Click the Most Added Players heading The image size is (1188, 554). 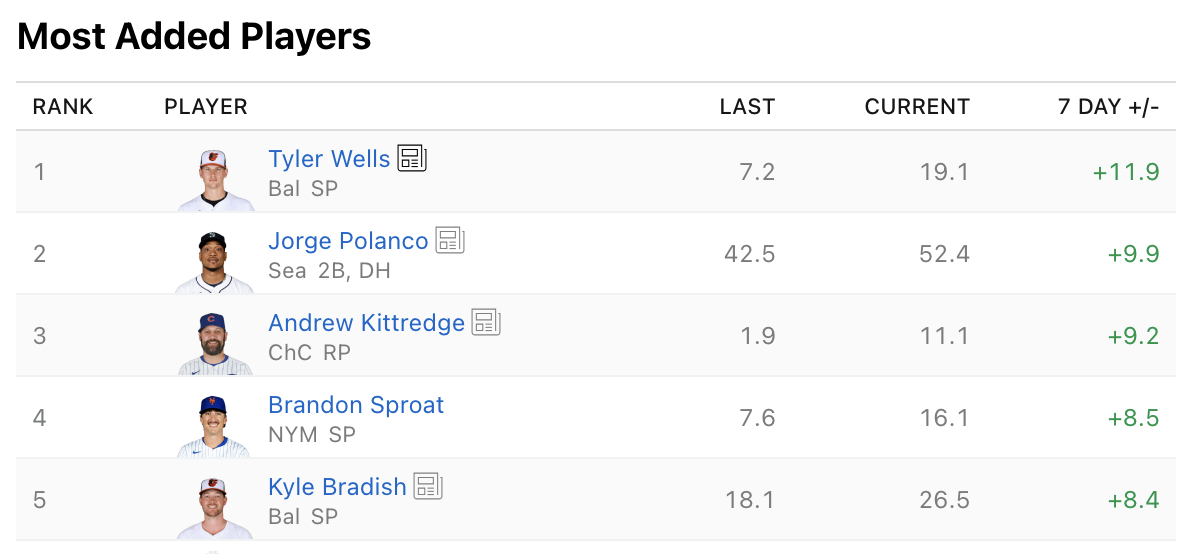click(x=194, y=37)
